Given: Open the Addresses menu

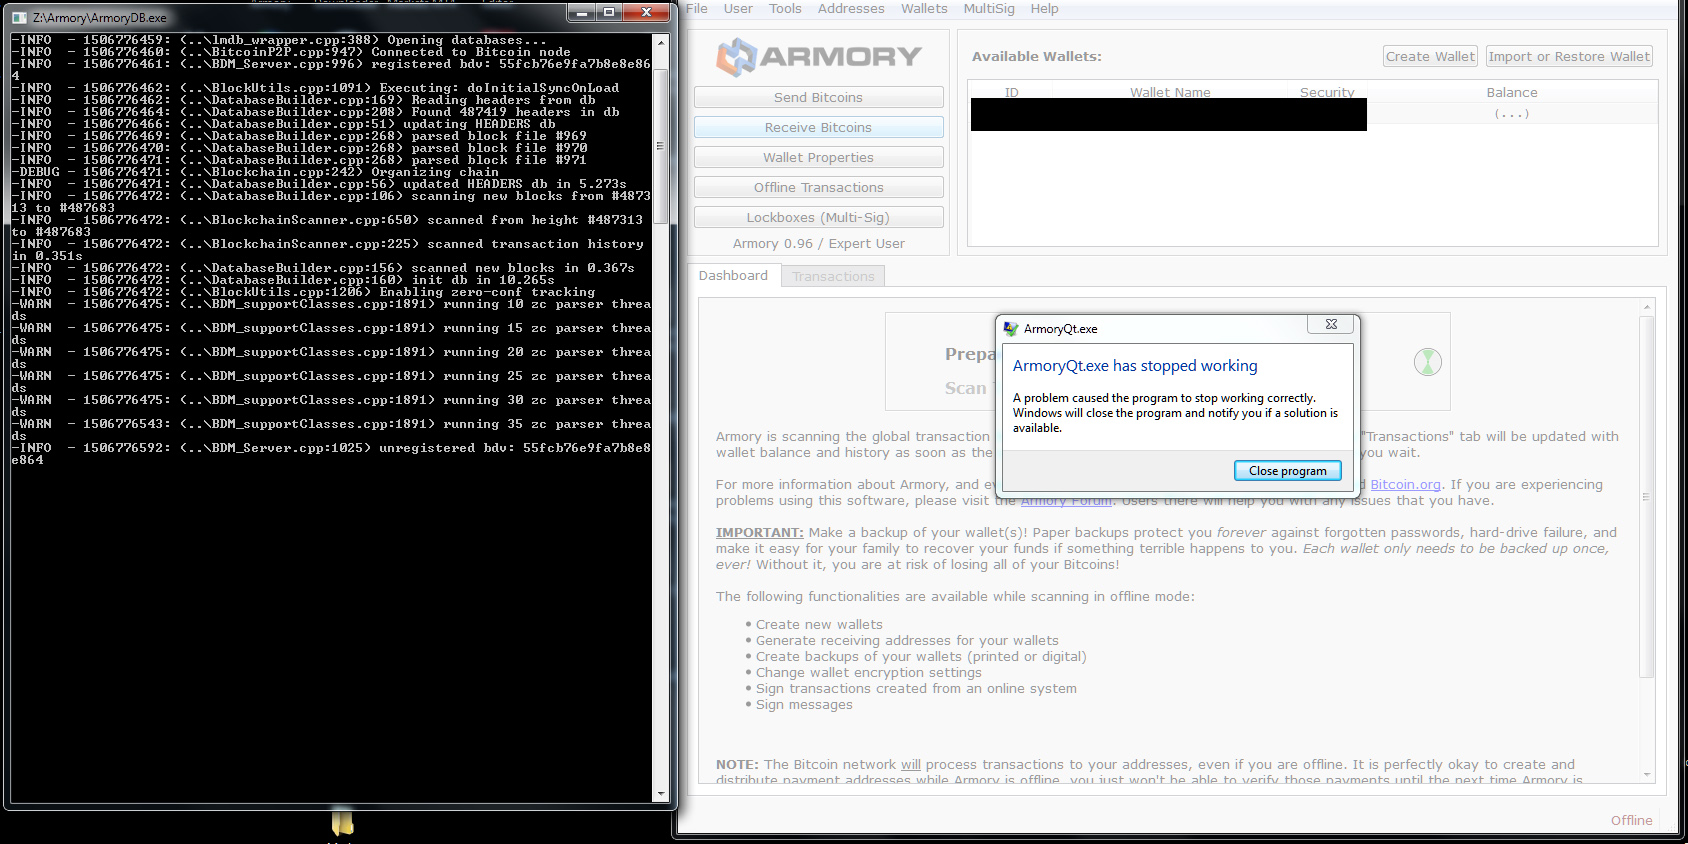Looking at the screenshot, I should pos(851,8).
